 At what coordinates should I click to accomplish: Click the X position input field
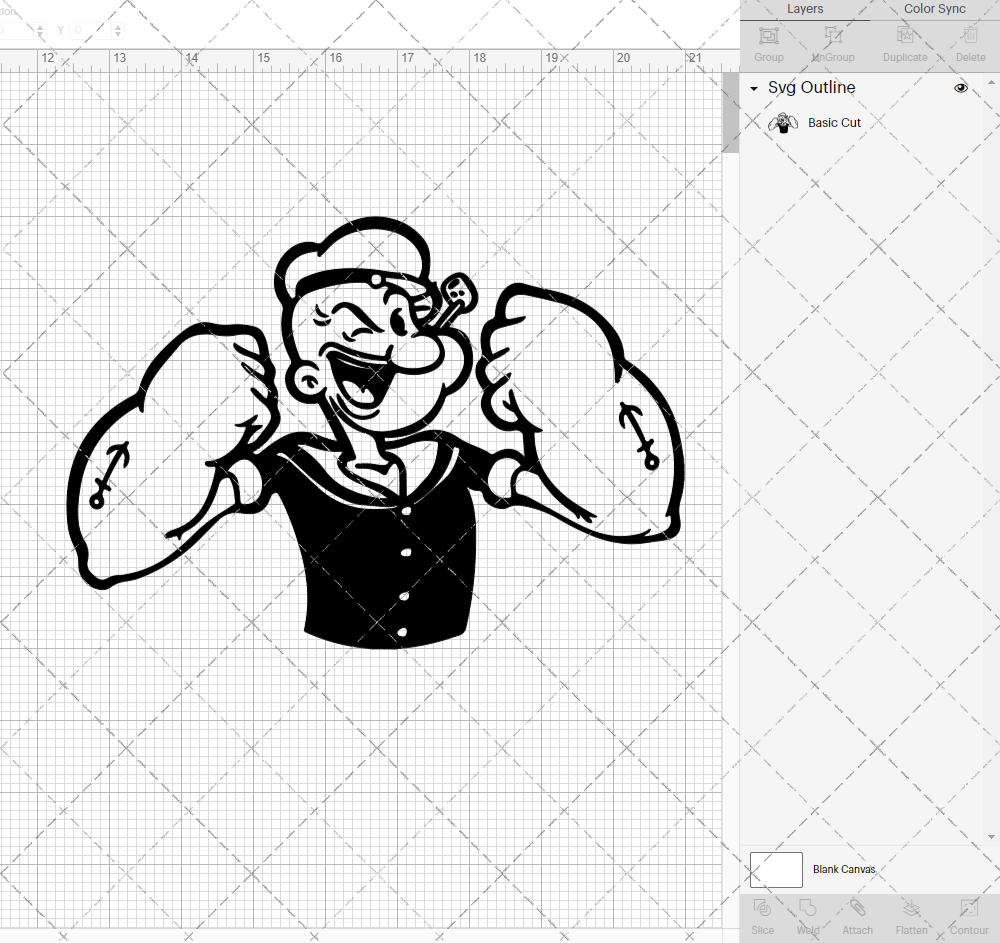pyautogui.click(x=15, y=30)
